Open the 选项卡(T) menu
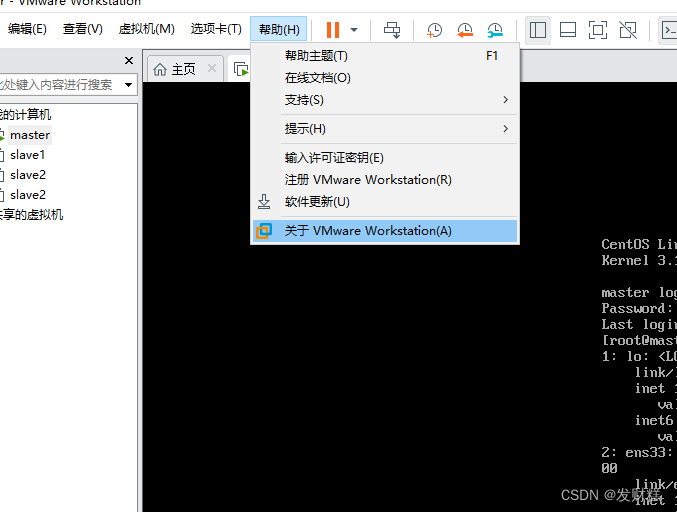677x512 pixels. [216, 29]
